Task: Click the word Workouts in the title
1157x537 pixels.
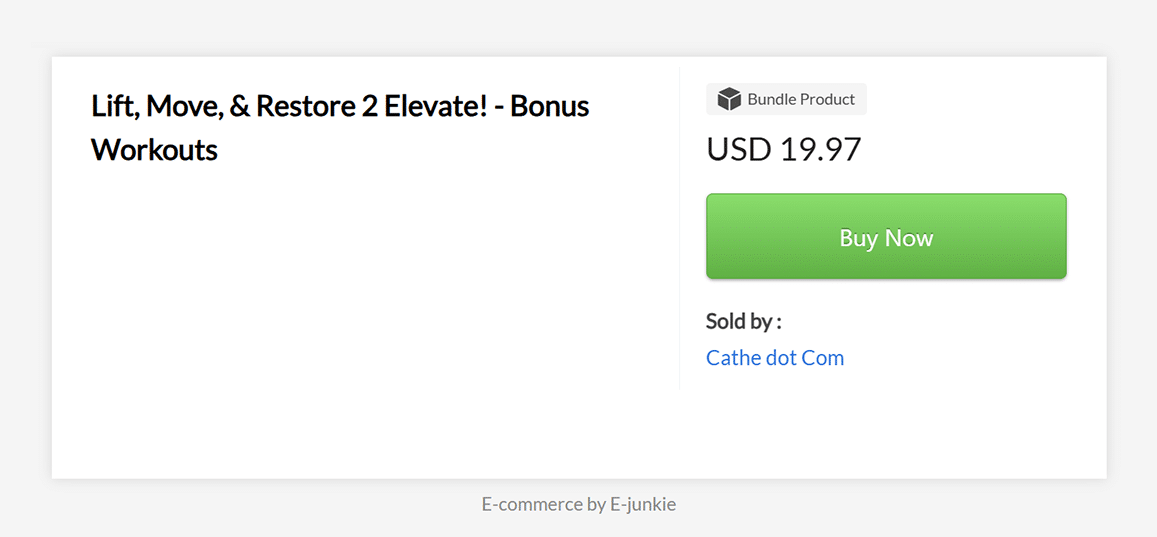Action: [x=154, y=150]
